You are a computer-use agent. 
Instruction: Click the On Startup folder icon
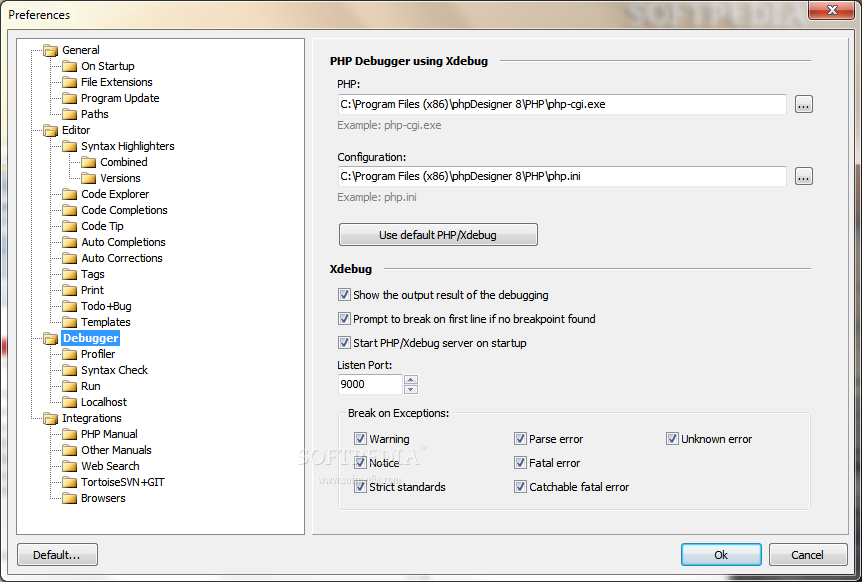[x=69, y=66]
